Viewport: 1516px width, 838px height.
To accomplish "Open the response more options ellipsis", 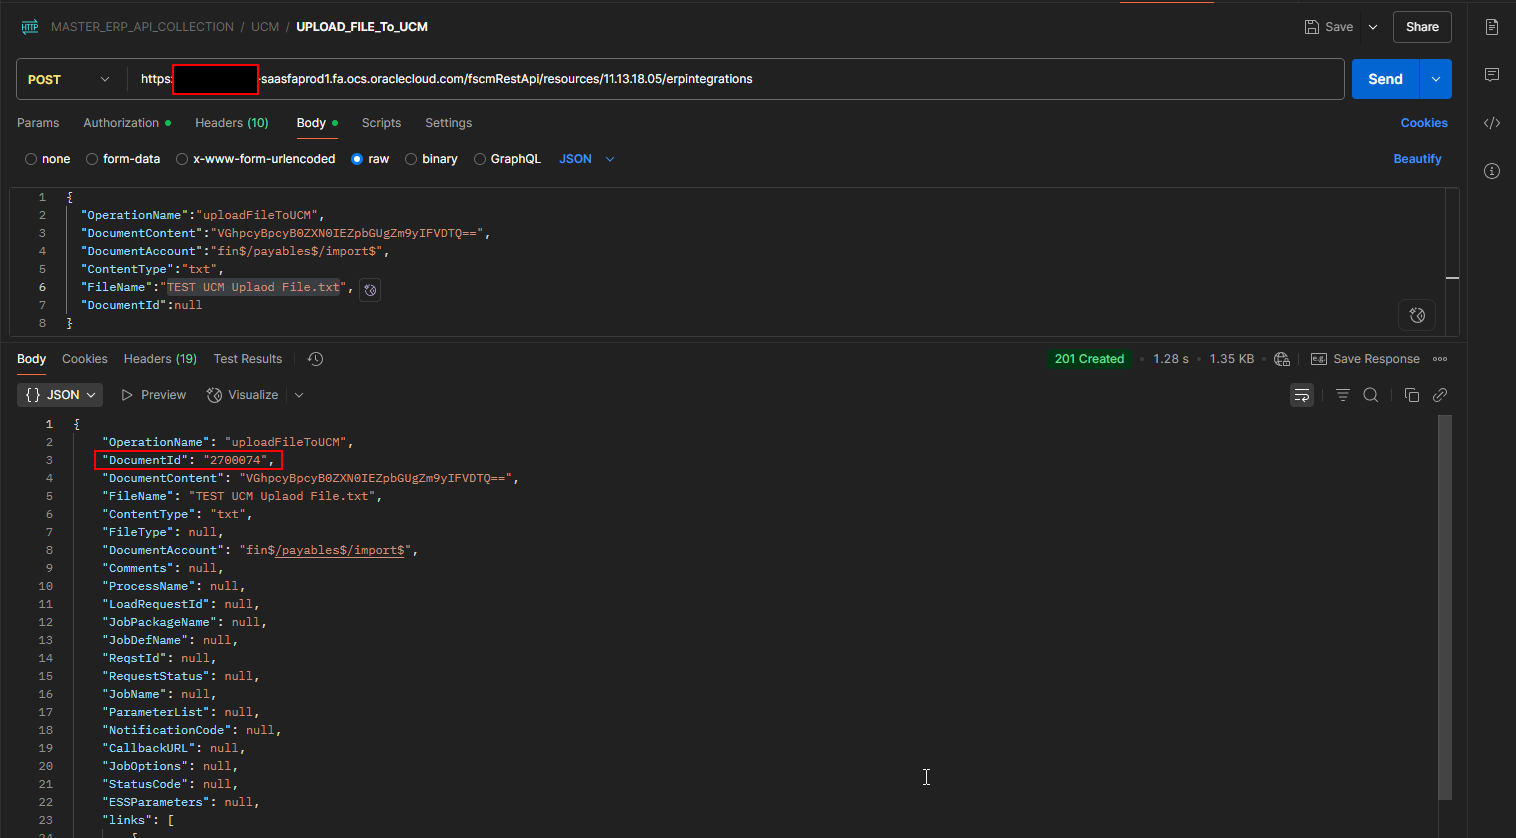I will 1440,359.
